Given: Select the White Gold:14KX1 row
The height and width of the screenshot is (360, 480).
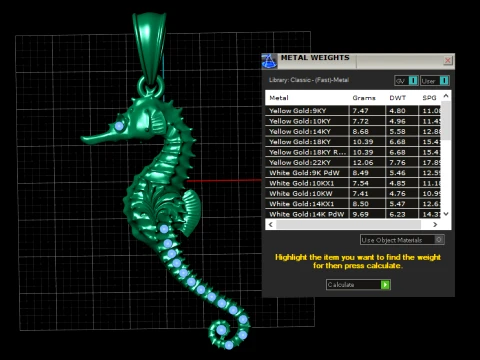Looking at the screenshot, I should point(353,204).
